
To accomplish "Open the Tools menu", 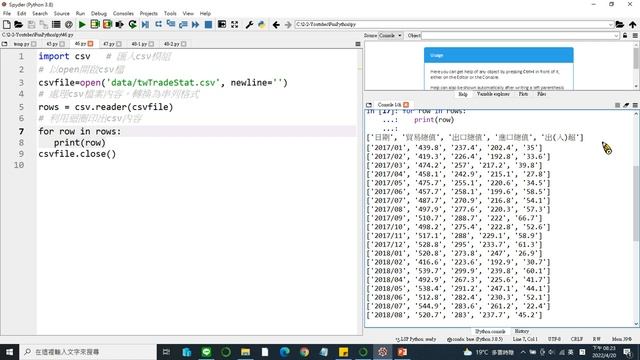I will click(x=170, y=13).
